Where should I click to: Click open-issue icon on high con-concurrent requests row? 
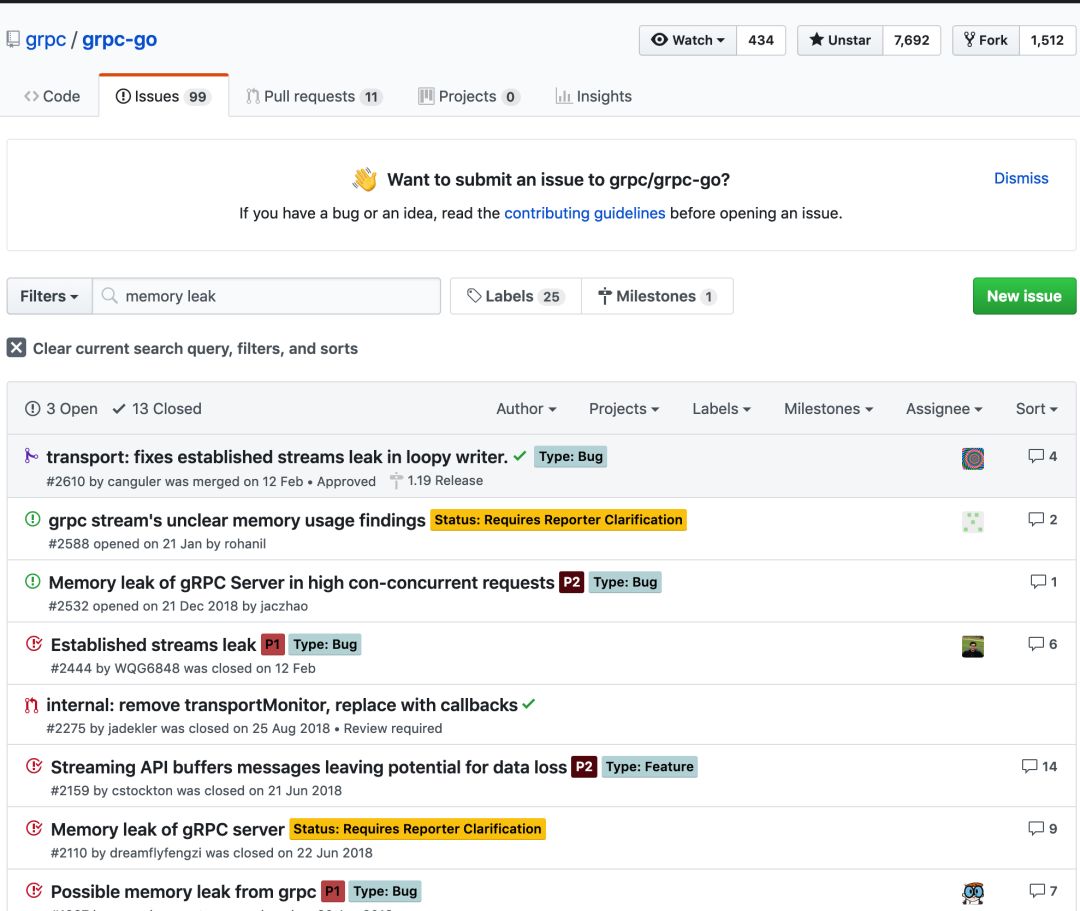tap(32, 581)
